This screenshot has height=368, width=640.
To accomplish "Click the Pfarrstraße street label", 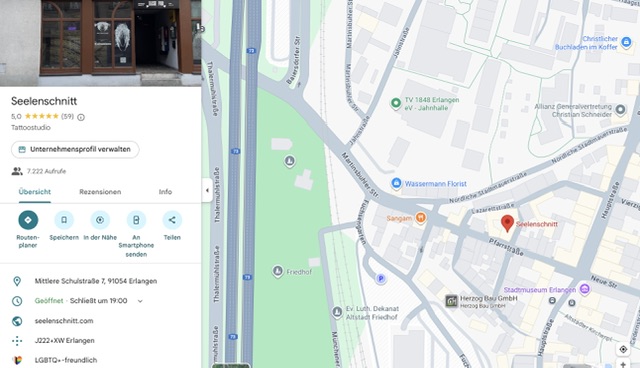I will [507, 247].
